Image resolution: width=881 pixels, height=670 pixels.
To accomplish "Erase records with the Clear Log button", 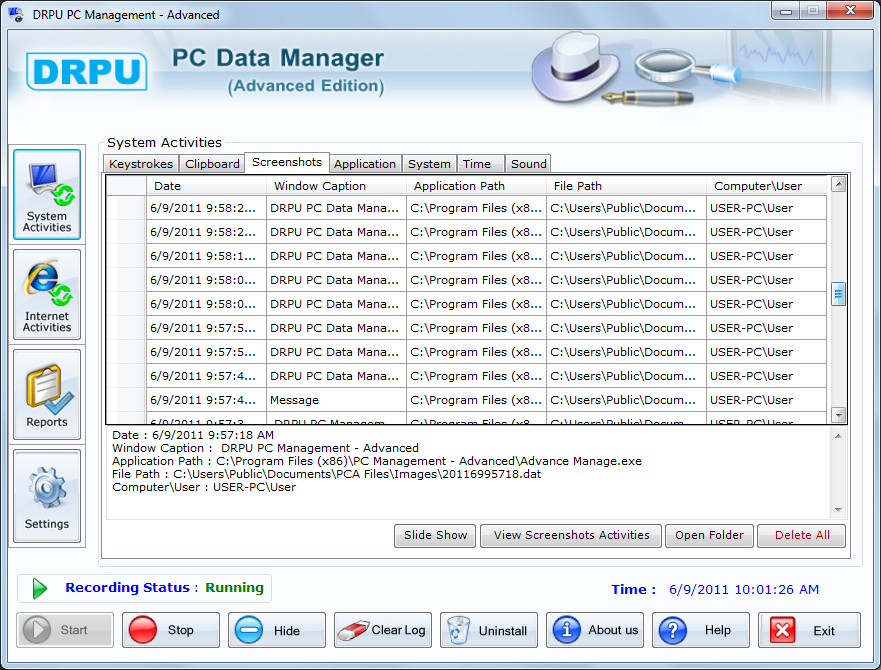I will [383, 630].
